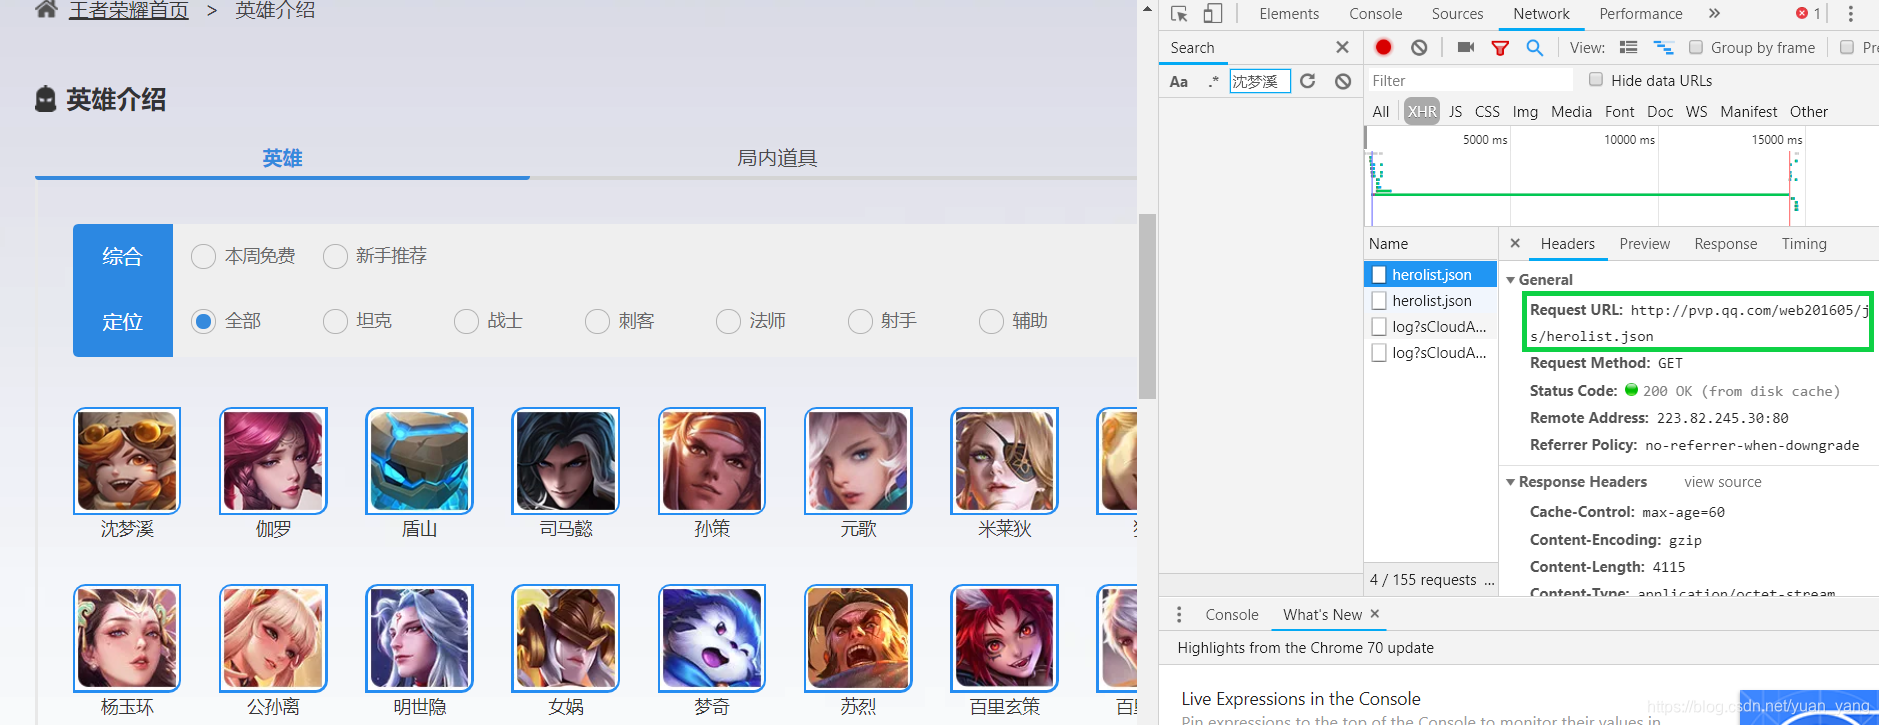
Task: Click the 沈梦溪 hero portrait
Action: click(x=127, y=461)
